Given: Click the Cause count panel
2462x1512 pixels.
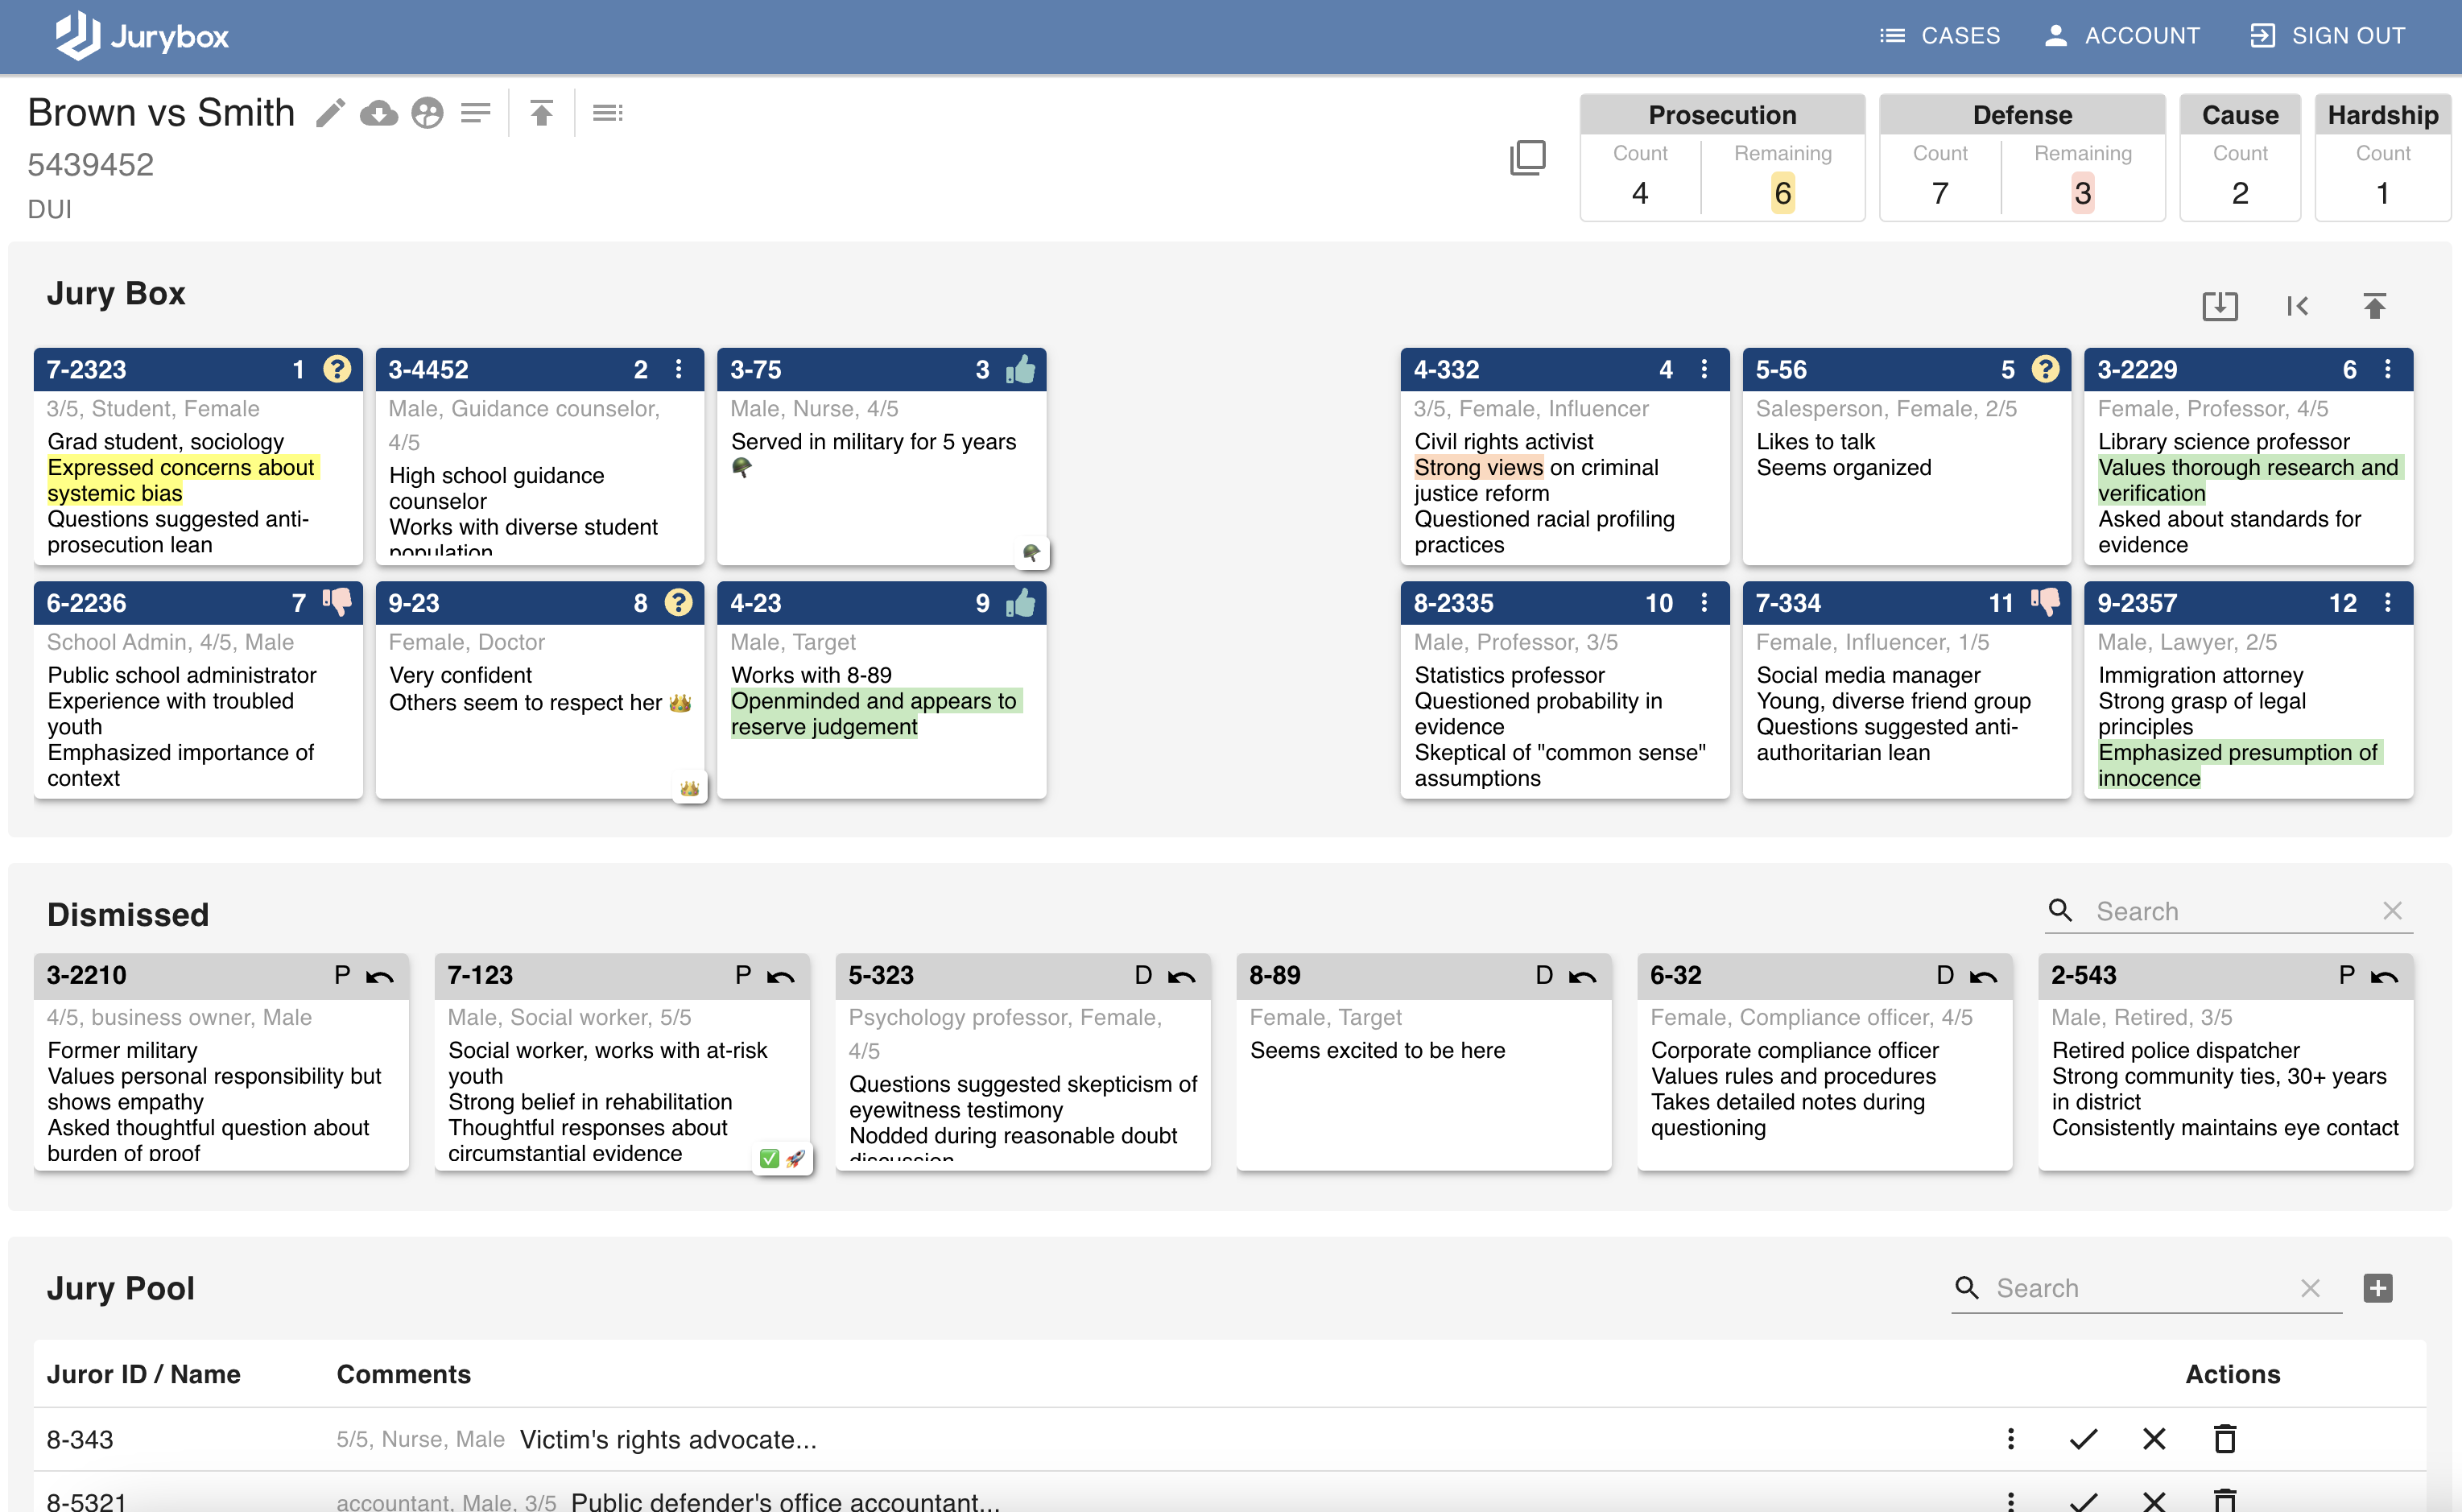Looking at the screenshot, I should tap(2240, 158).
